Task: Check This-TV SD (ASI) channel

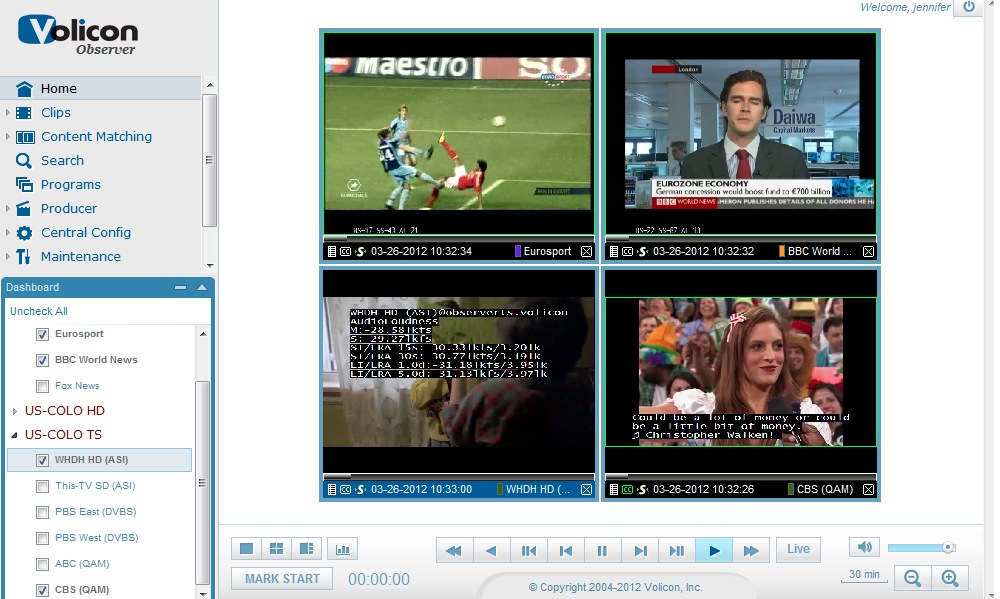Action: pyautogui.click(x=43, y=486)
